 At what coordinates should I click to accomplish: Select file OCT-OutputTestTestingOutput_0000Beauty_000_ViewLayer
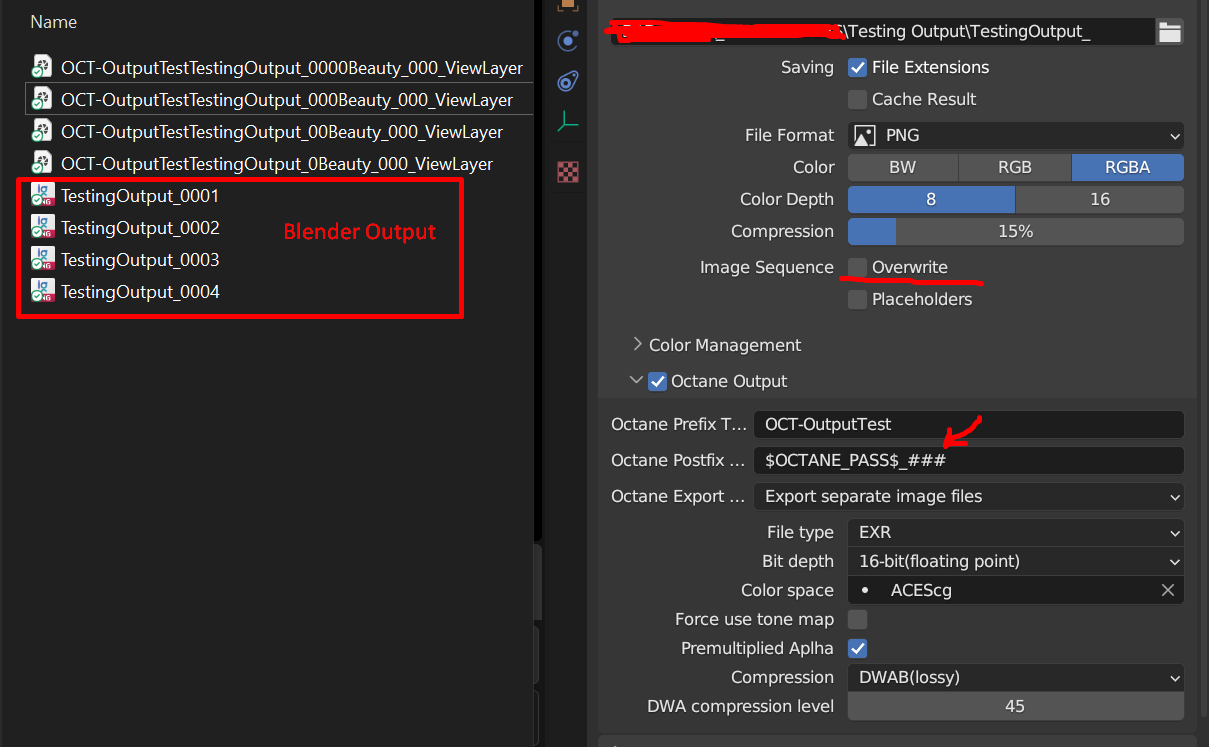(292, 68)
